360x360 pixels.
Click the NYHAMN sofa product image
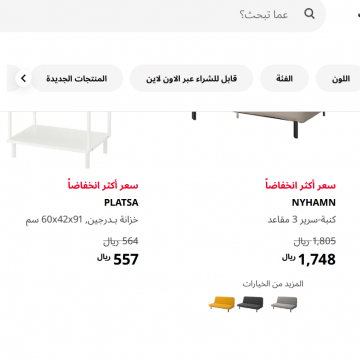pos(258,125)
